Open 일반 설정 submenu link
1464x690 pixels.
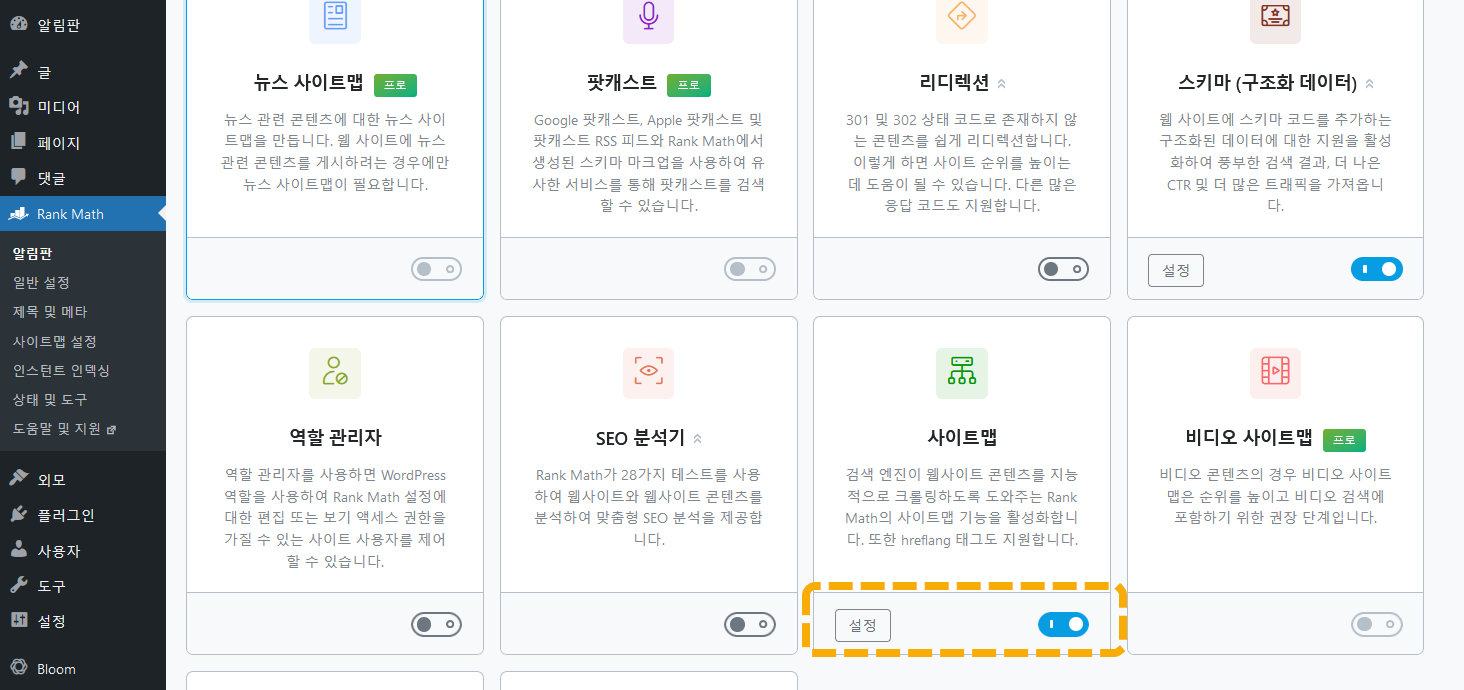(41, 283)
